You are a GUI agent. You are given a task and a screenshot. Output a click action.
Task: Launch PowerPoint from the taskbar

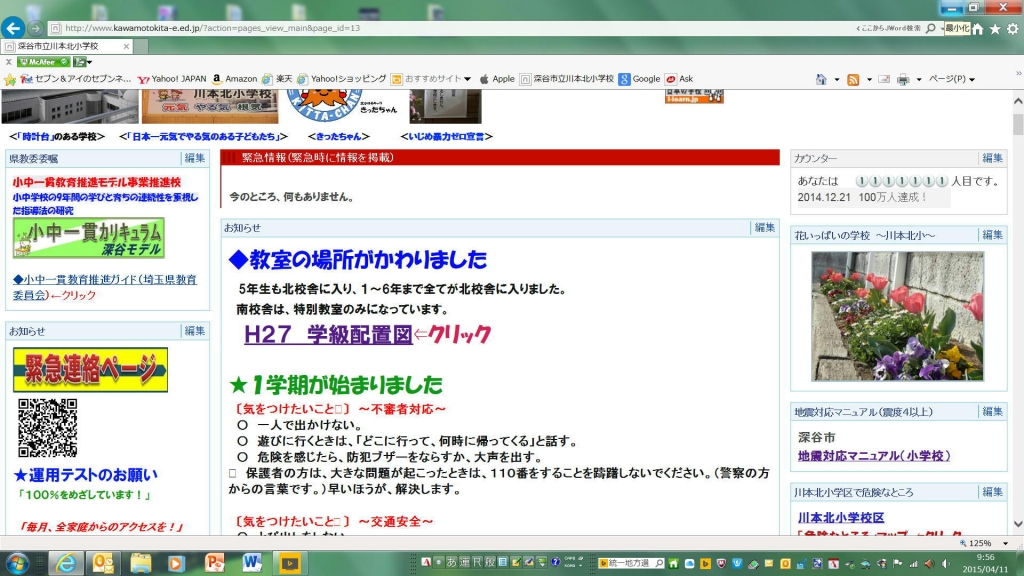pos(215,562)
